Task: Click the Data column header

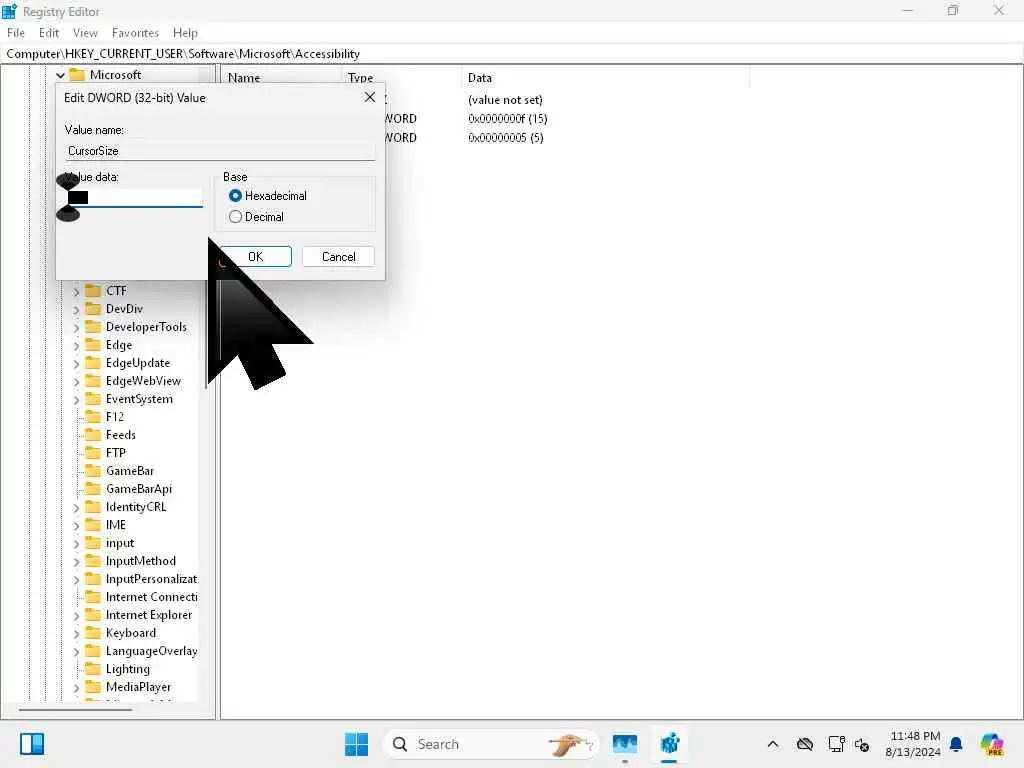Action: (x=479, y=78)
